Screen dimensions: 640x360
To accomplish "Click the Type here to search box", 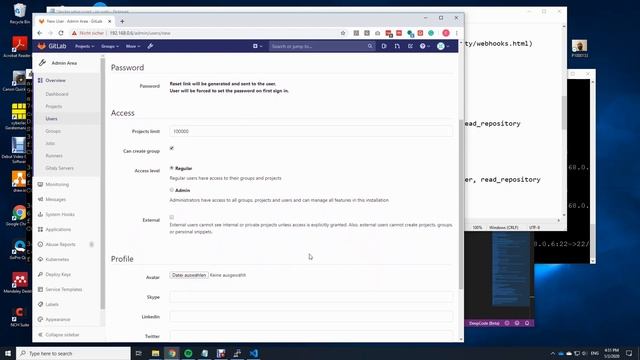I will click(73, 353).
